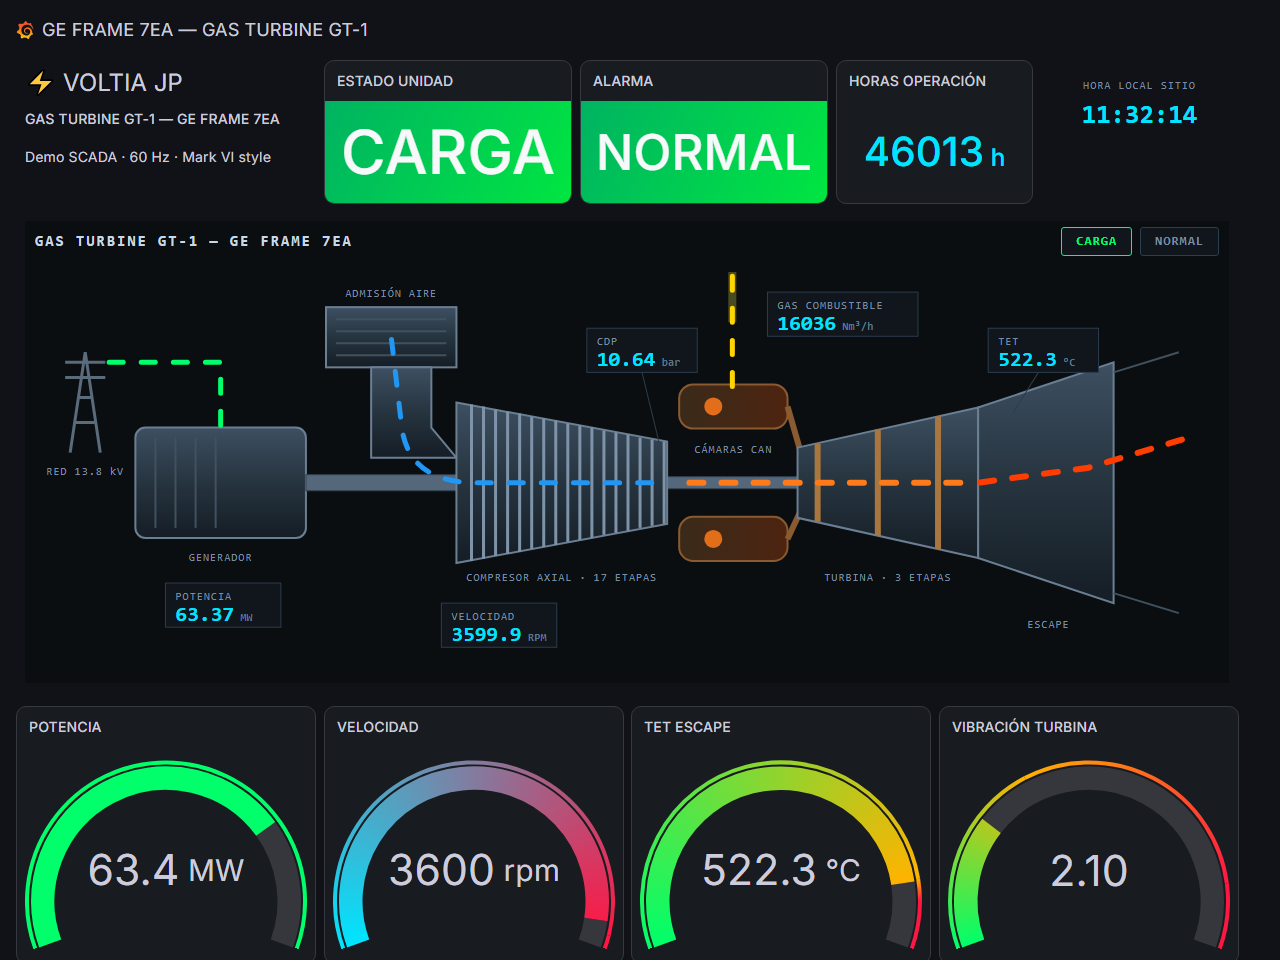Open the VELOCIDAD gauge panel title
Viewport: 1280px width, 960px height.
point(378,727)
